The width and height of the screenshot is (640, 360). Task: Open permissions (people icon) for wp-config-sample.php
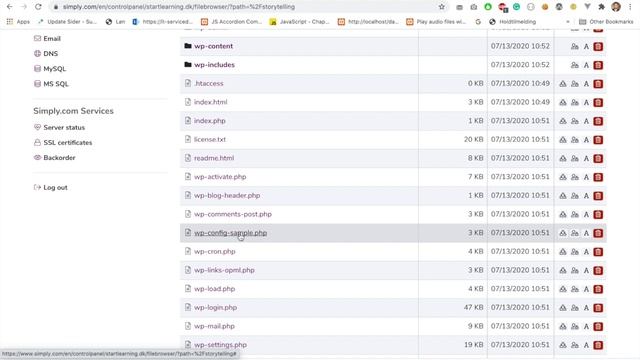575,233
